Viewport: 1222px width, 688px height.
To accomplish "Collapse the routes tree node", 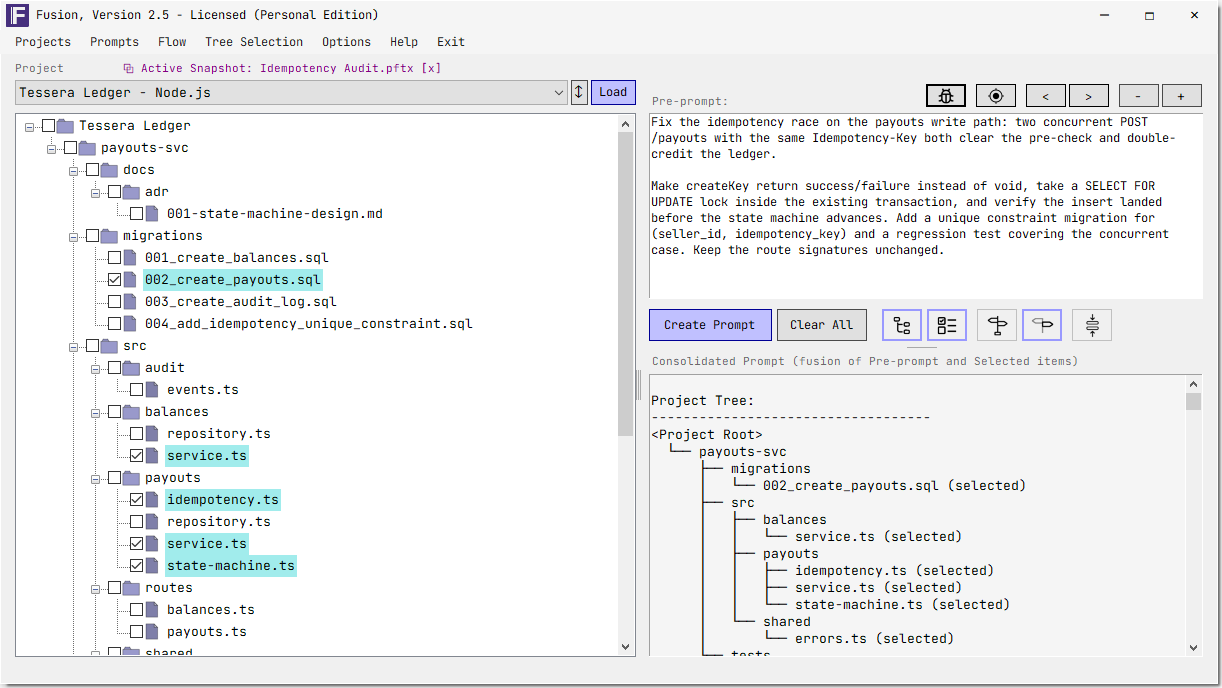I will click(96, 589).
